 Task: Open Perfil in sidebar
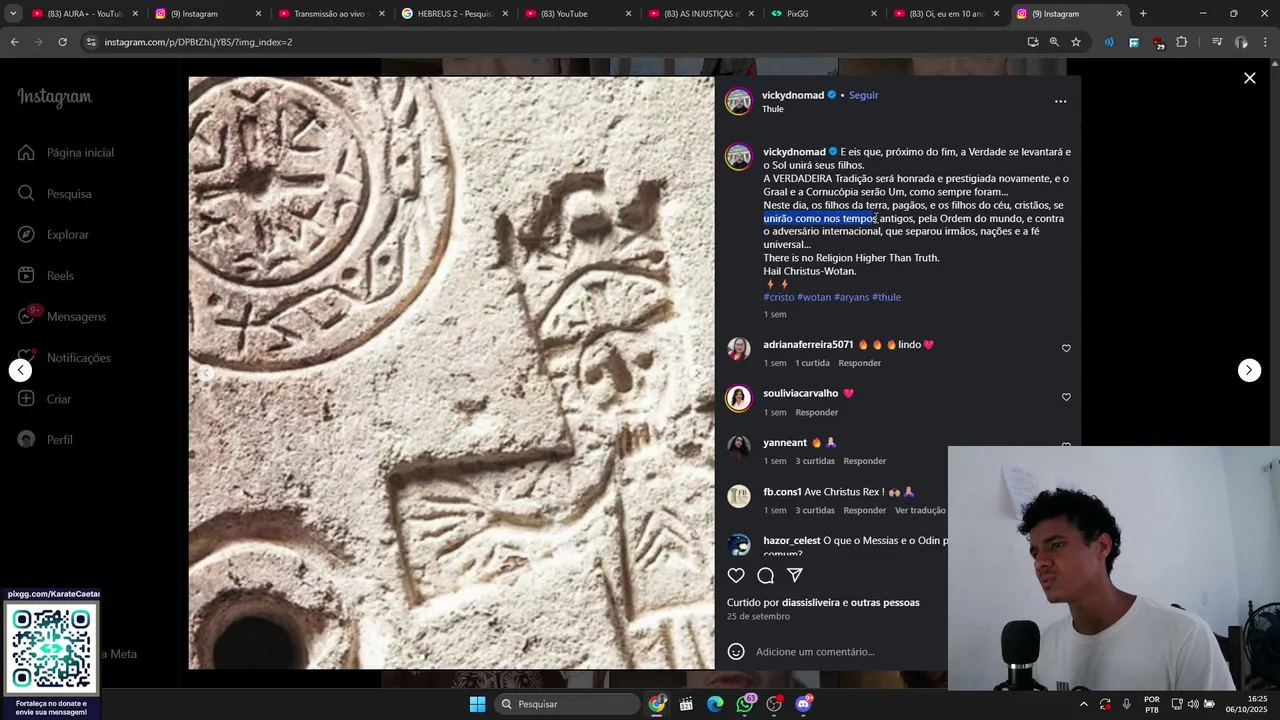[46, 439]
